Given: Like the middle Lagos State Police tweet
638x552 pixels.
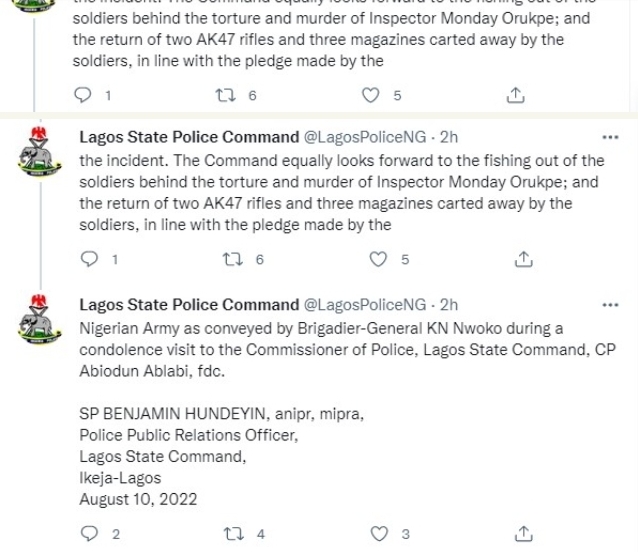Looking at the screenshot, I should pyautogui.click(x=380, y=259).
